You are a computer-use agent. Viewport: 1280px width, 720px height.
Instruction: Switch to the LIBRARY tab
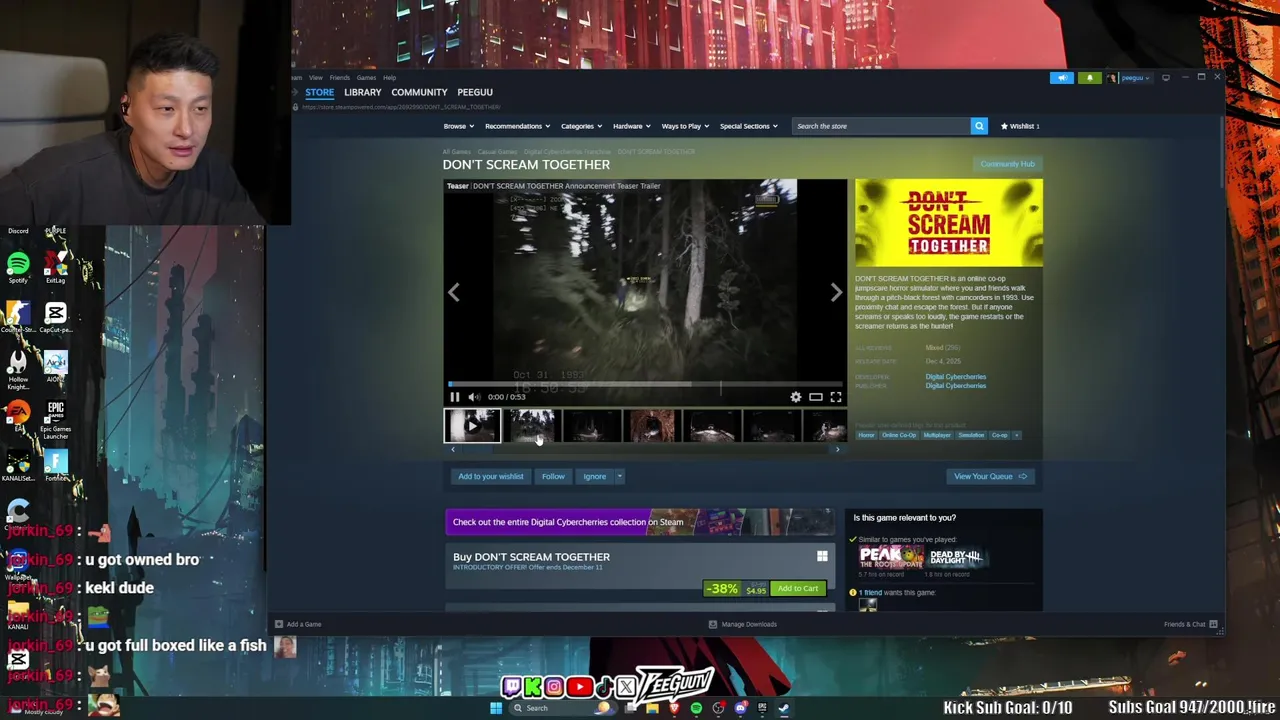[x=362, y=92]
